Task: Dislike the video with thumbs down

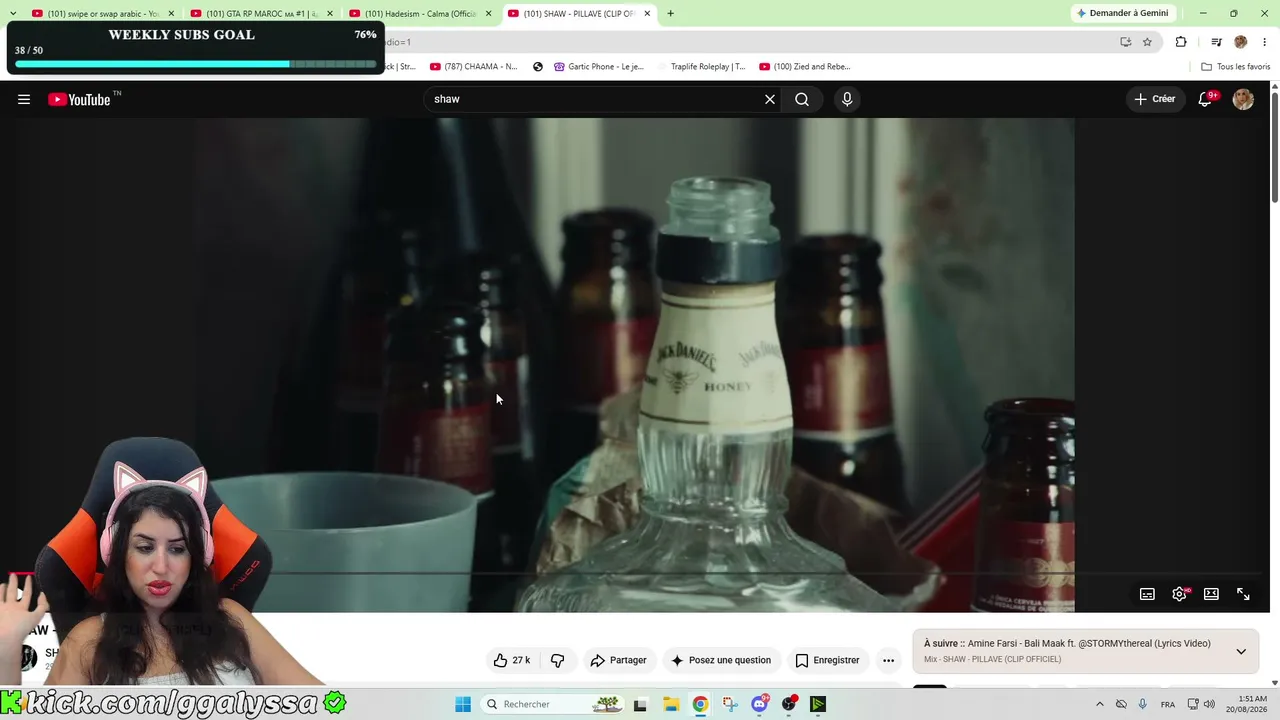Action: [x=558, y=660]
